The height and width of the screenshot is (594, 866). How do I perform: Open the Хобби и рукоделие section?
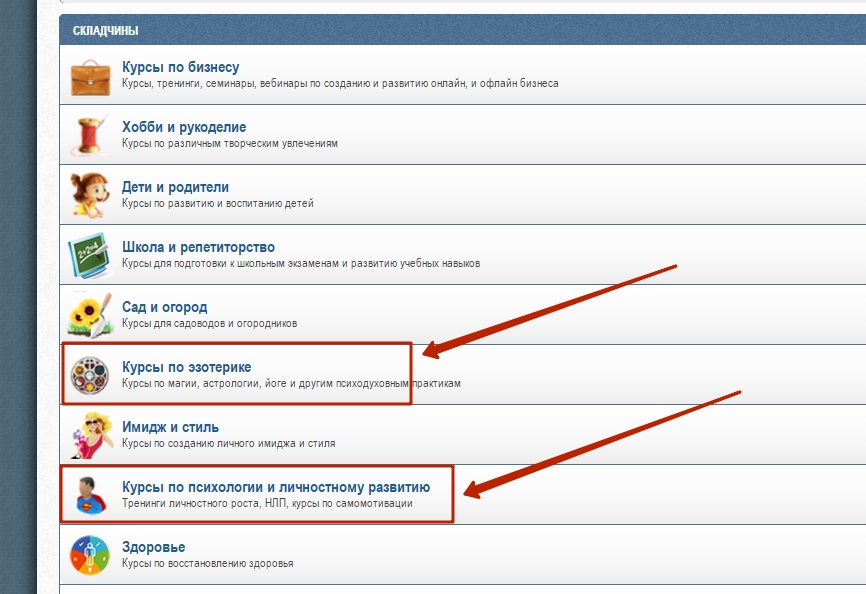coord(183,127)
